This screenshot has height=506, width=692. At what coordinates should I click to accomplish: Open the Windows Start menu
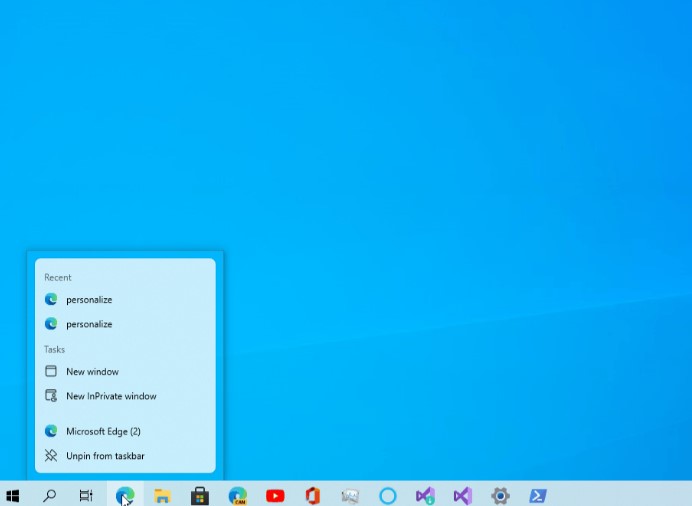pos(13,495)
